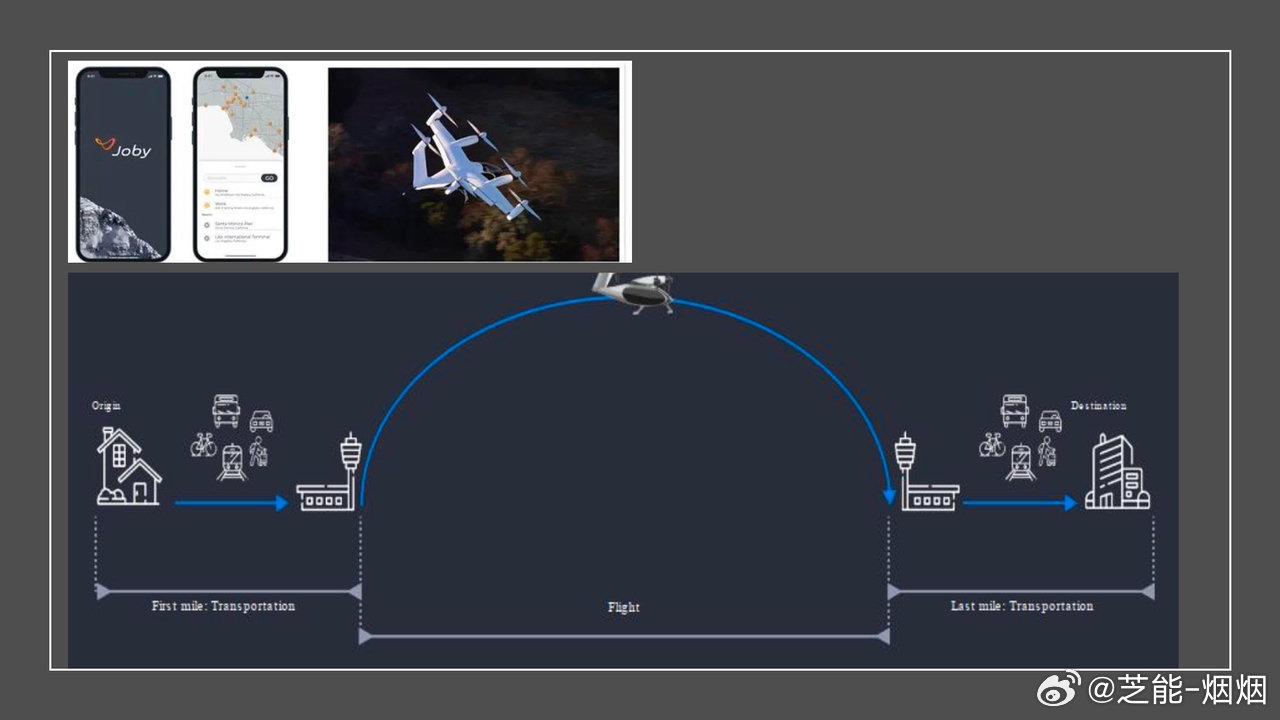Viewport: 1280px width, 720px height.
Task: Choose Santa Monica Pier in the phone list
Action: [240, 225]
